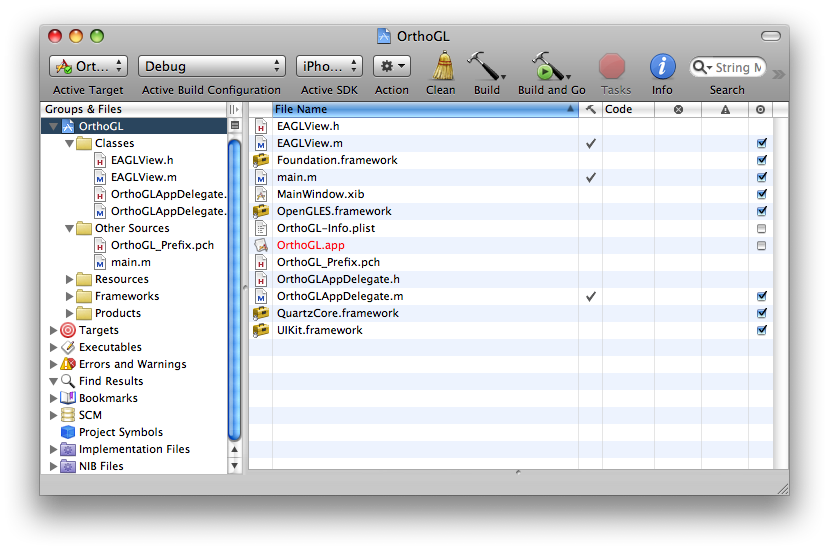Collapse the Other Sources group
829x550 pixels.
point(69,228)
